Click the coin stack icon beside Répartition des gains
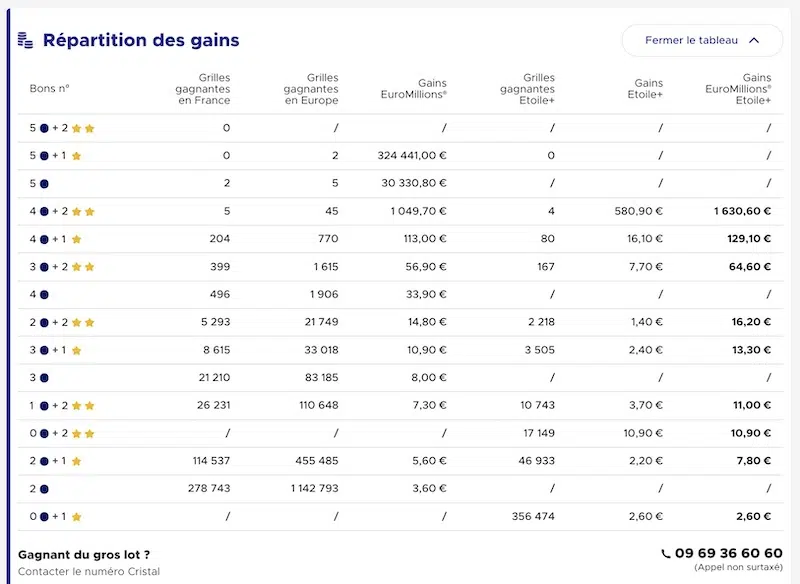Image resolution: width=800 pixels, height=584 pixels. [x=26, y=40]
